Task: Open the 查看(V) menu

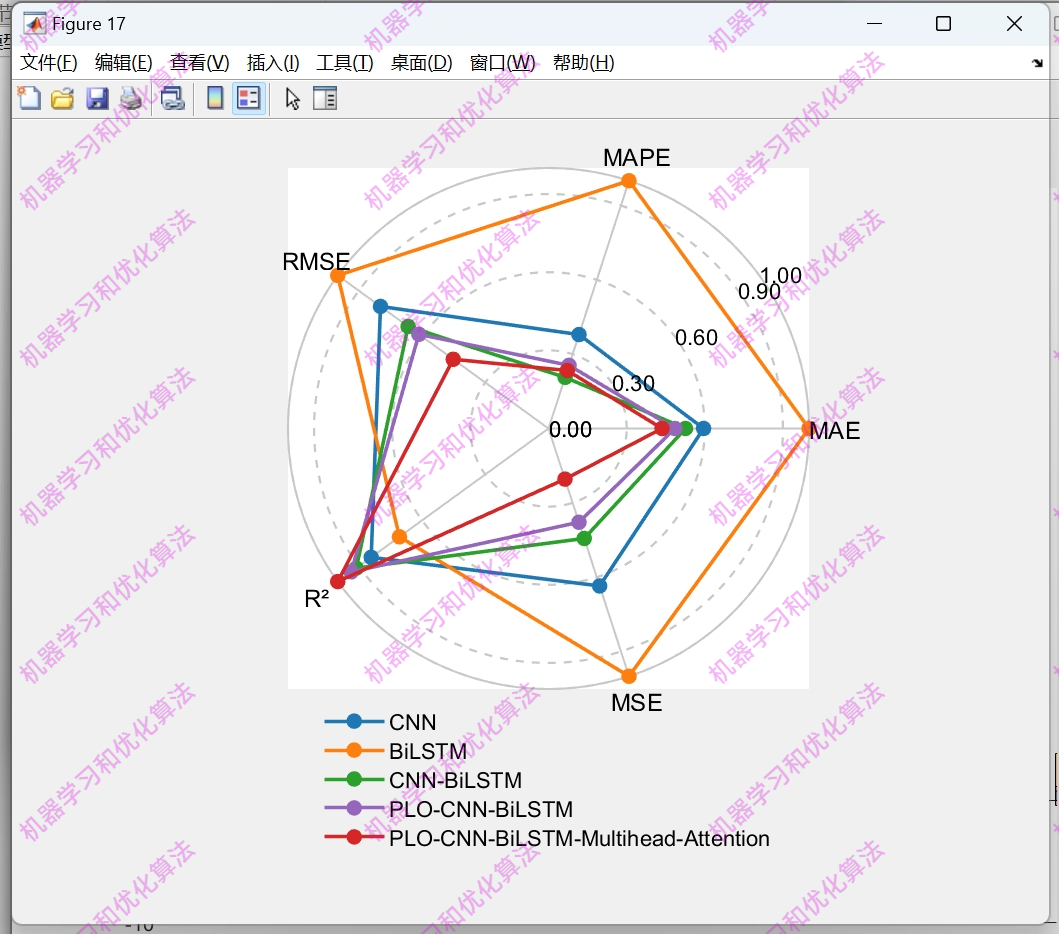Action: [x=199, y=63]
